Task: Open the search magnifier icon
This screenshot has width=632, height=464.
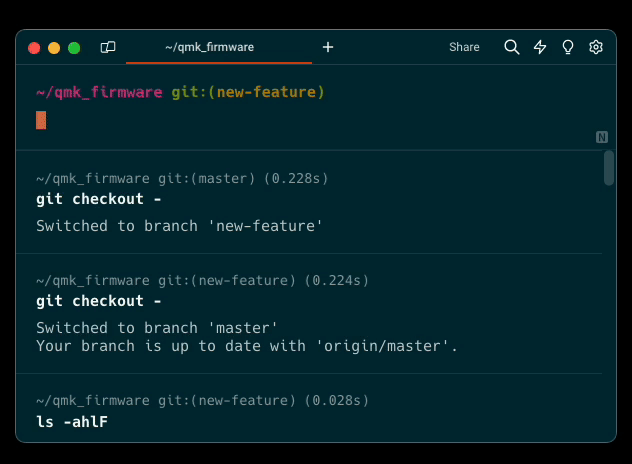Action: pyautogui.click(x=512, y=47)
